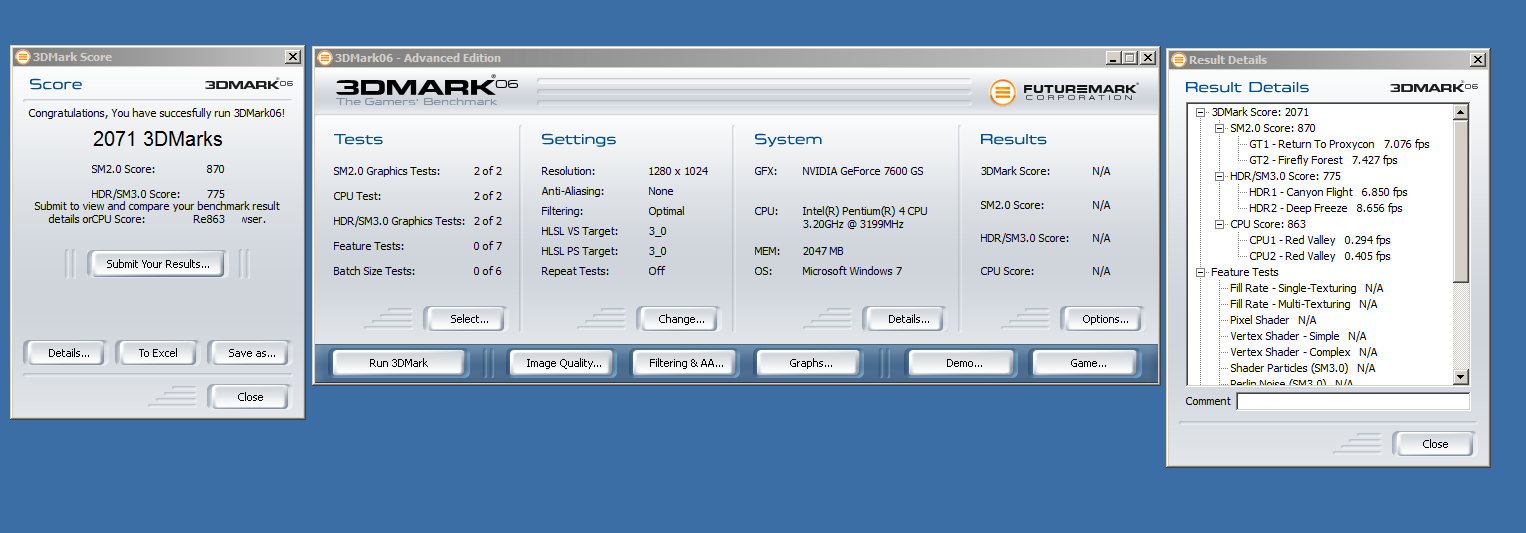Viewport: 1526px width, 533px height.
Task: Collapse the Feature Tests tree node
Action: pos(1200,272)
